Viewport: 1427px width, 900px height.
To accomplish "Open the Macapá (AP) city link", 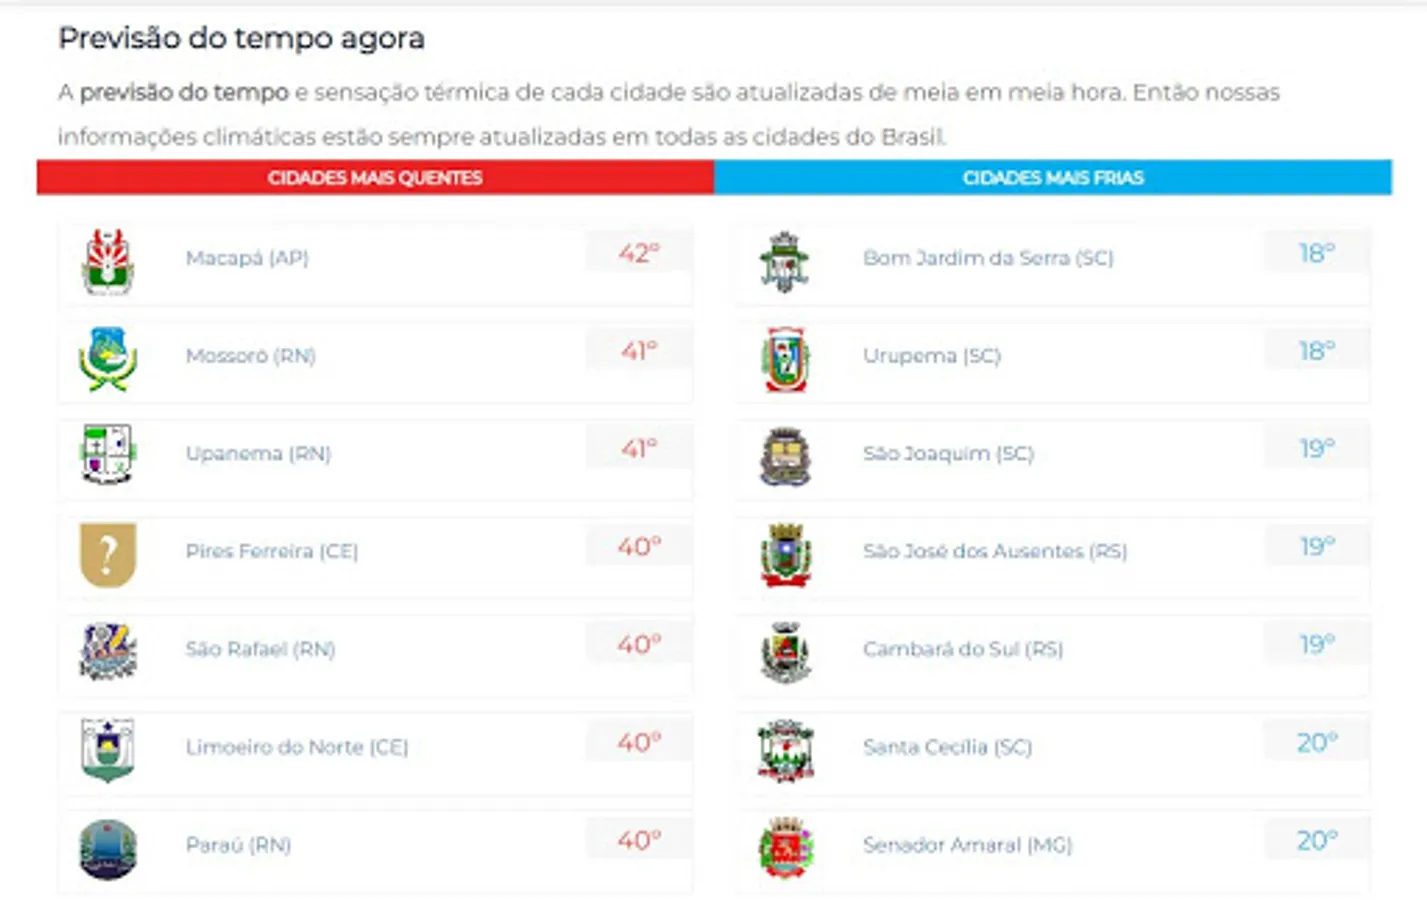I will [x=247, y=258].
